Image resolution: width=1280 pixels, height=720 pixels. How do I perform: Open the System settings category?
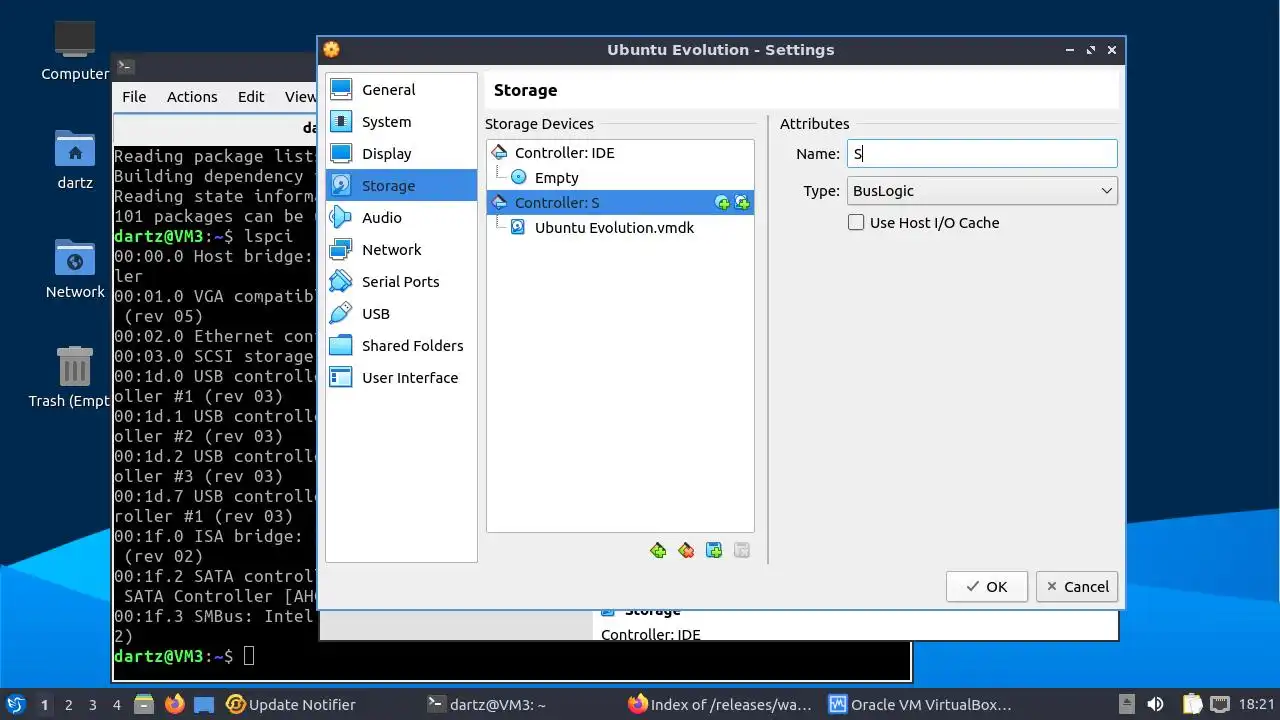click(x=401, y=122)
